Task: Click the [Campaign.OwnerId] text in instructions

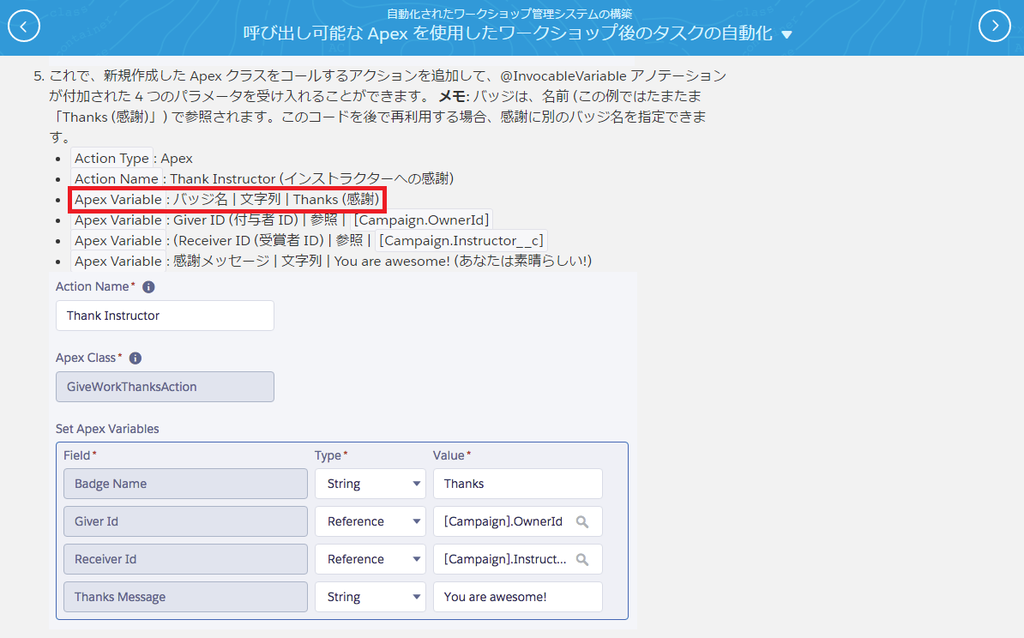Action: (x=421, y=220)
